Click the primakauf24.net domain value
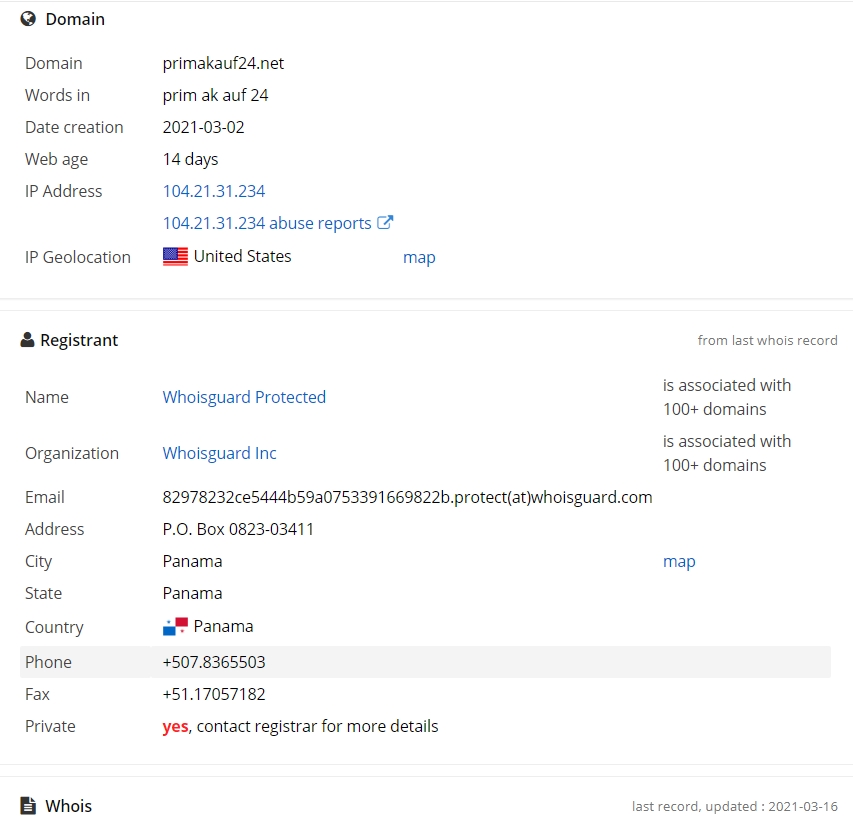 coord(223,63)
